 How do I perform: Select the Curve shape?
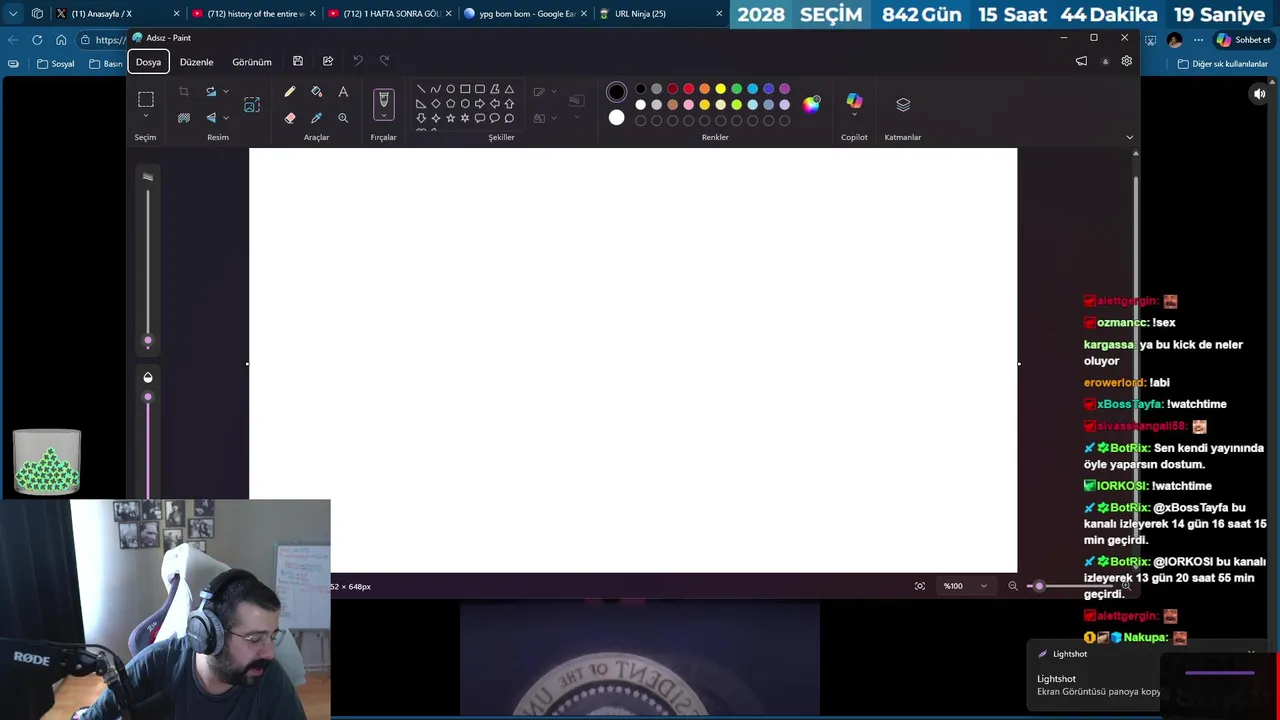point(435,89)
